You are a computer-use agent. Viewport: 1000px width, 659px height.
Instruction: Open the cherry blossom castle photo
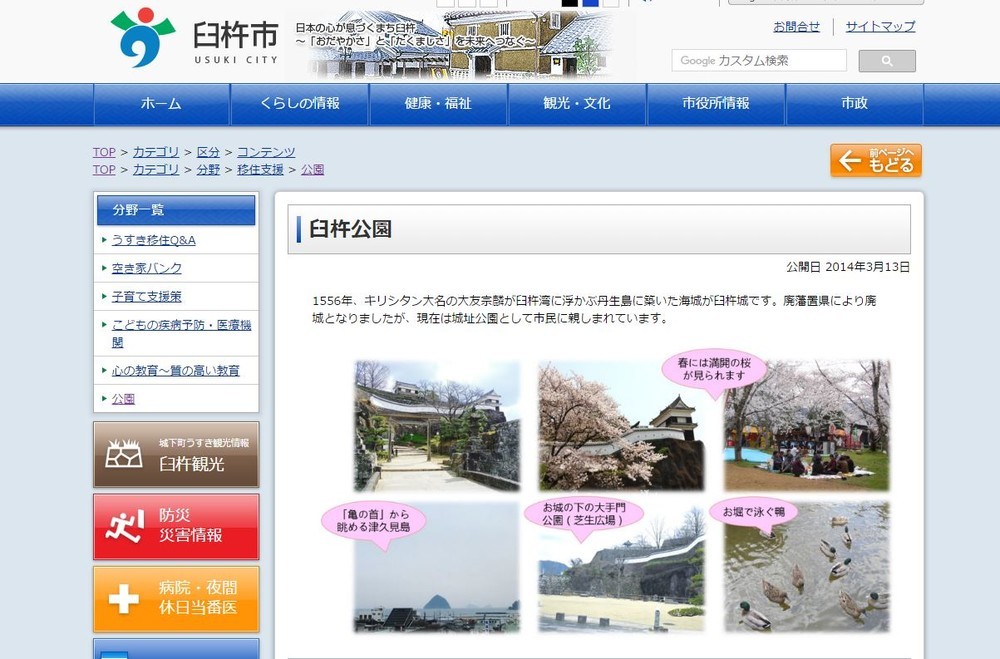(621, 423)
